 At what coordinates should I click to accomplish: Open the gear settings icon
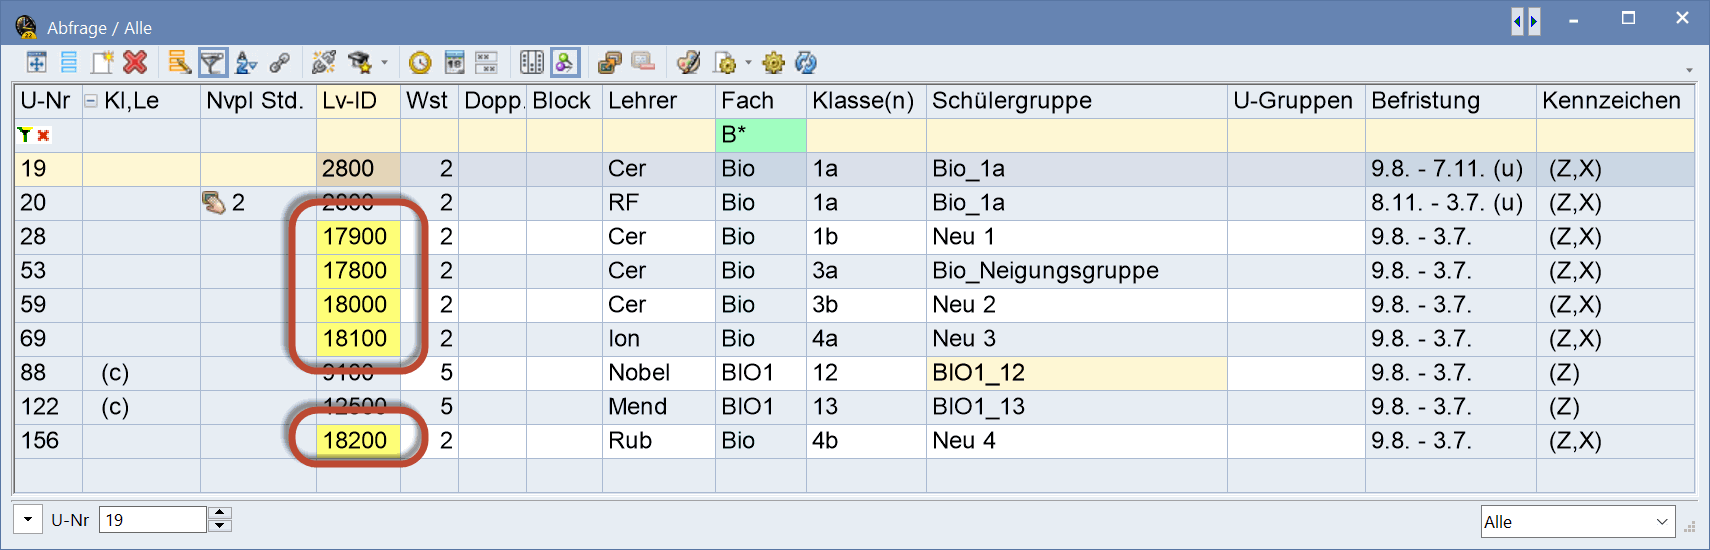pyautogui.click(x=773, y=63)
